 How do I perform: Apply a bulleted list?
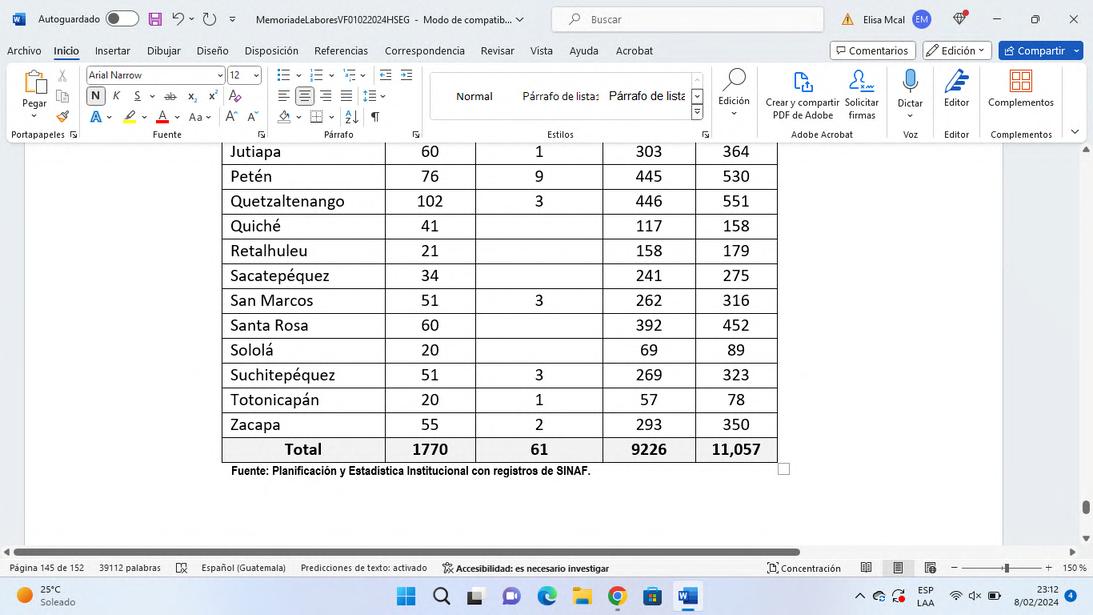point(283,75)
